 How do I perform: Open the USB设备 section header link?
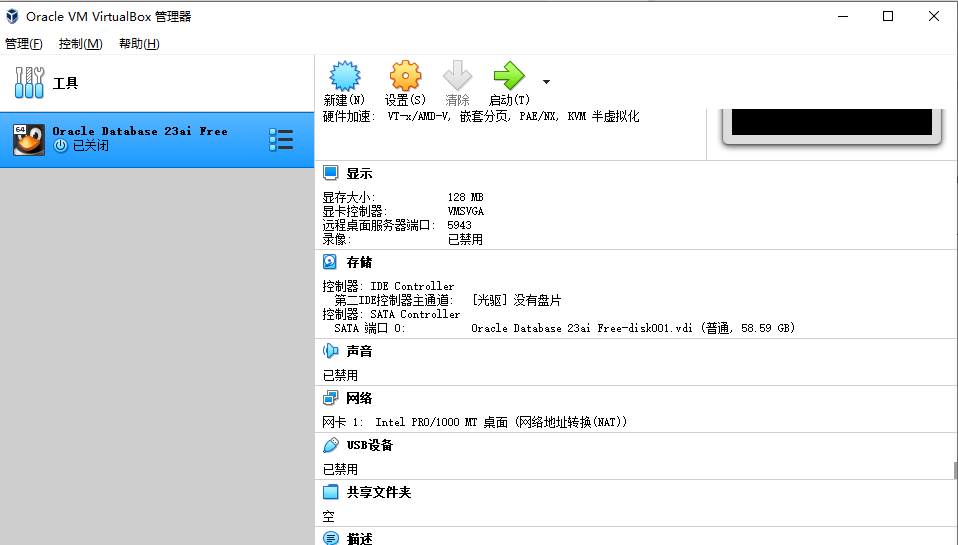(x=370, y=445)
